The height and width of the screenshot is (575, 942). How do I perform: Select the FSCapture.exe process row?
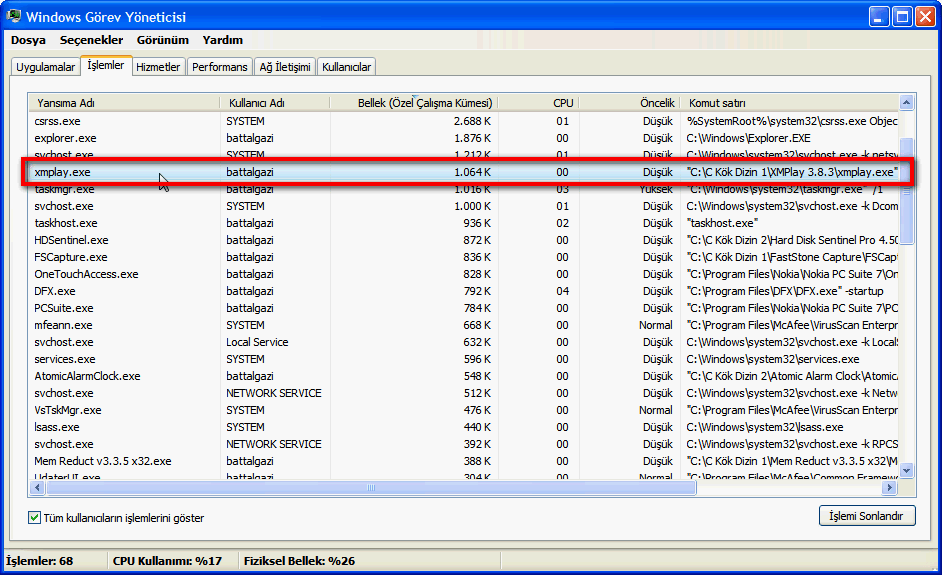(x=464, y=257)
